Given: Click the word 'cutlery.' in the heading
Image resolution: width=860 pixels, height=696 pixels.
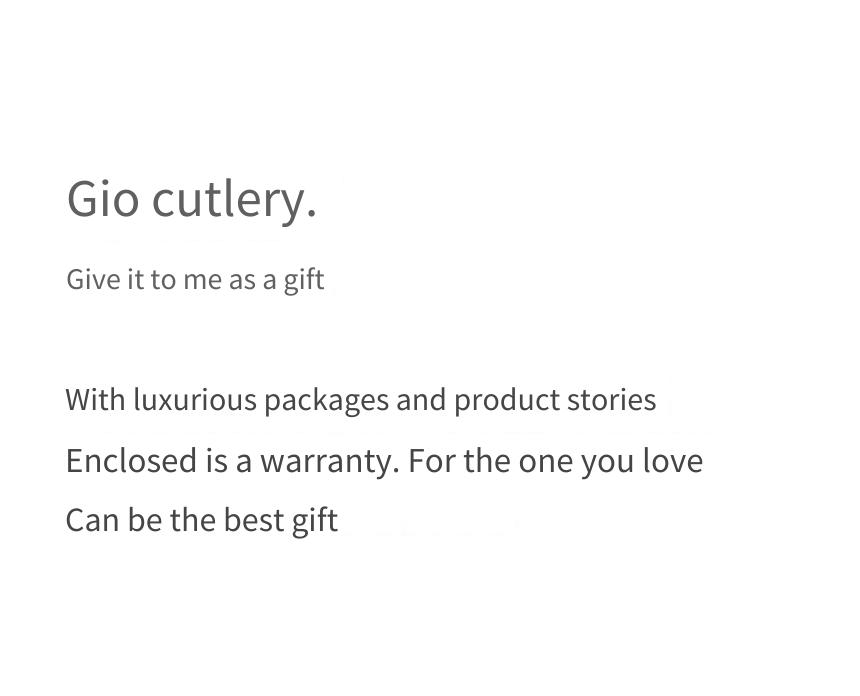Looking at the screenshot, I should click(x=234, y=201).
